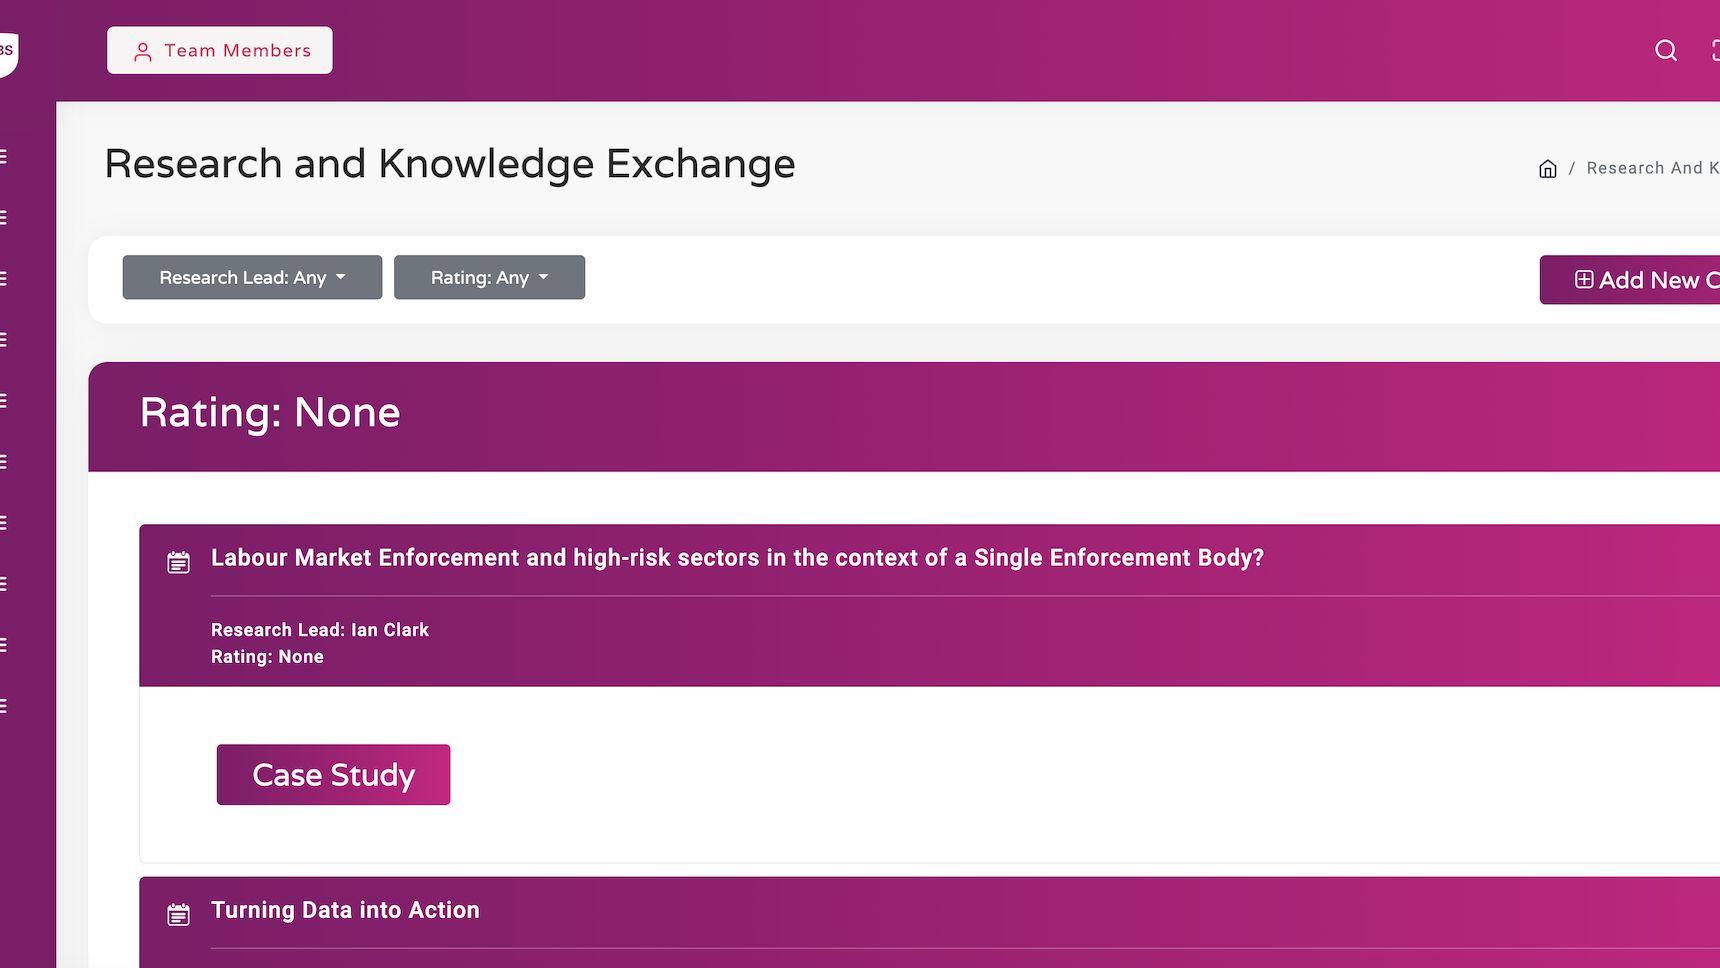The image size is (1720, 968).
Task: Click calendar icon beside Labour Market Enforcement
Action: (178, 562)
